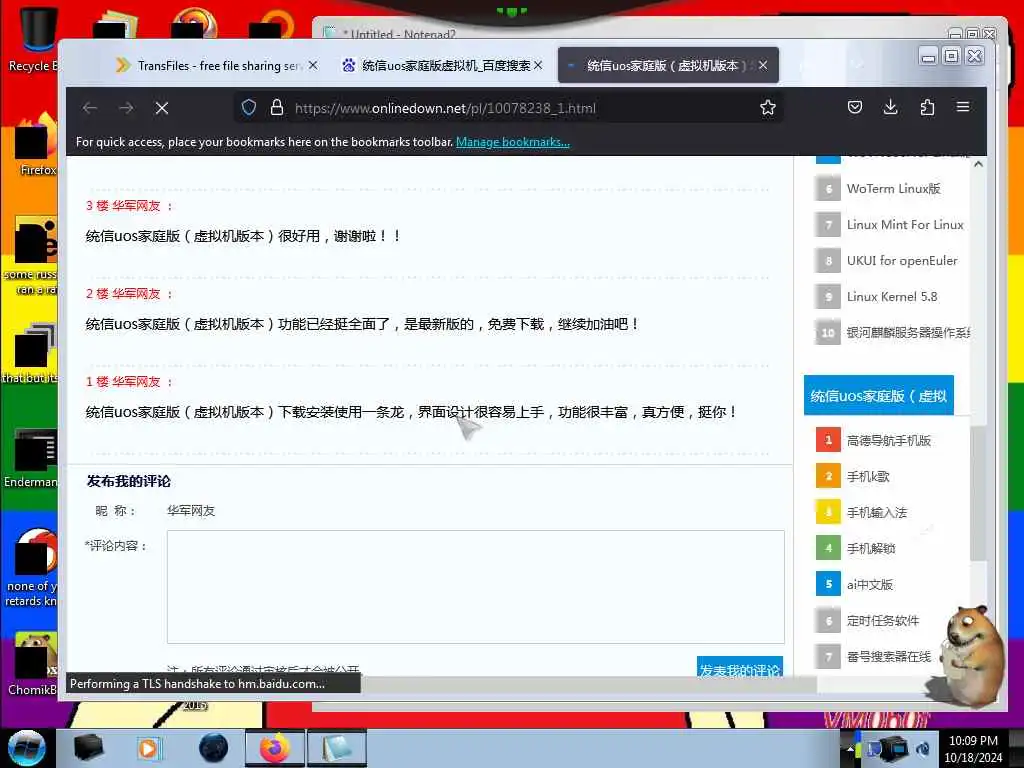Click the taskbar clock 10:09 PM

tap(973, 741)
